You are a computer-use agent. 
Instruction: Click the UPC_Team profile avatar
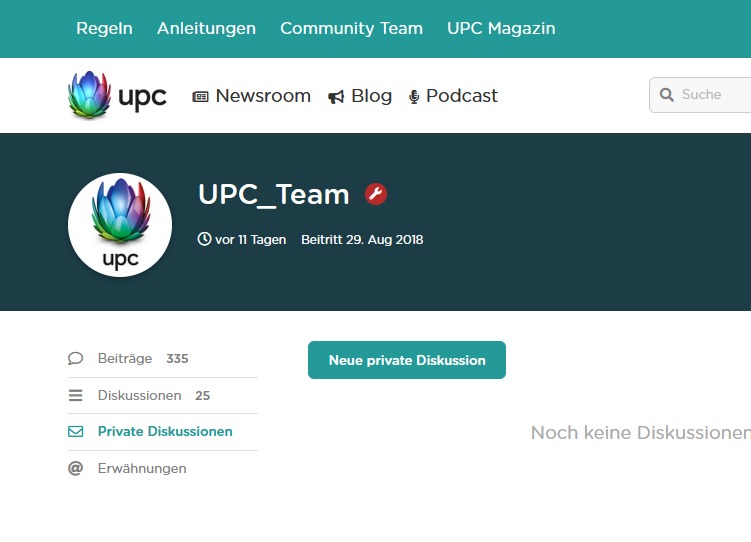120,226
